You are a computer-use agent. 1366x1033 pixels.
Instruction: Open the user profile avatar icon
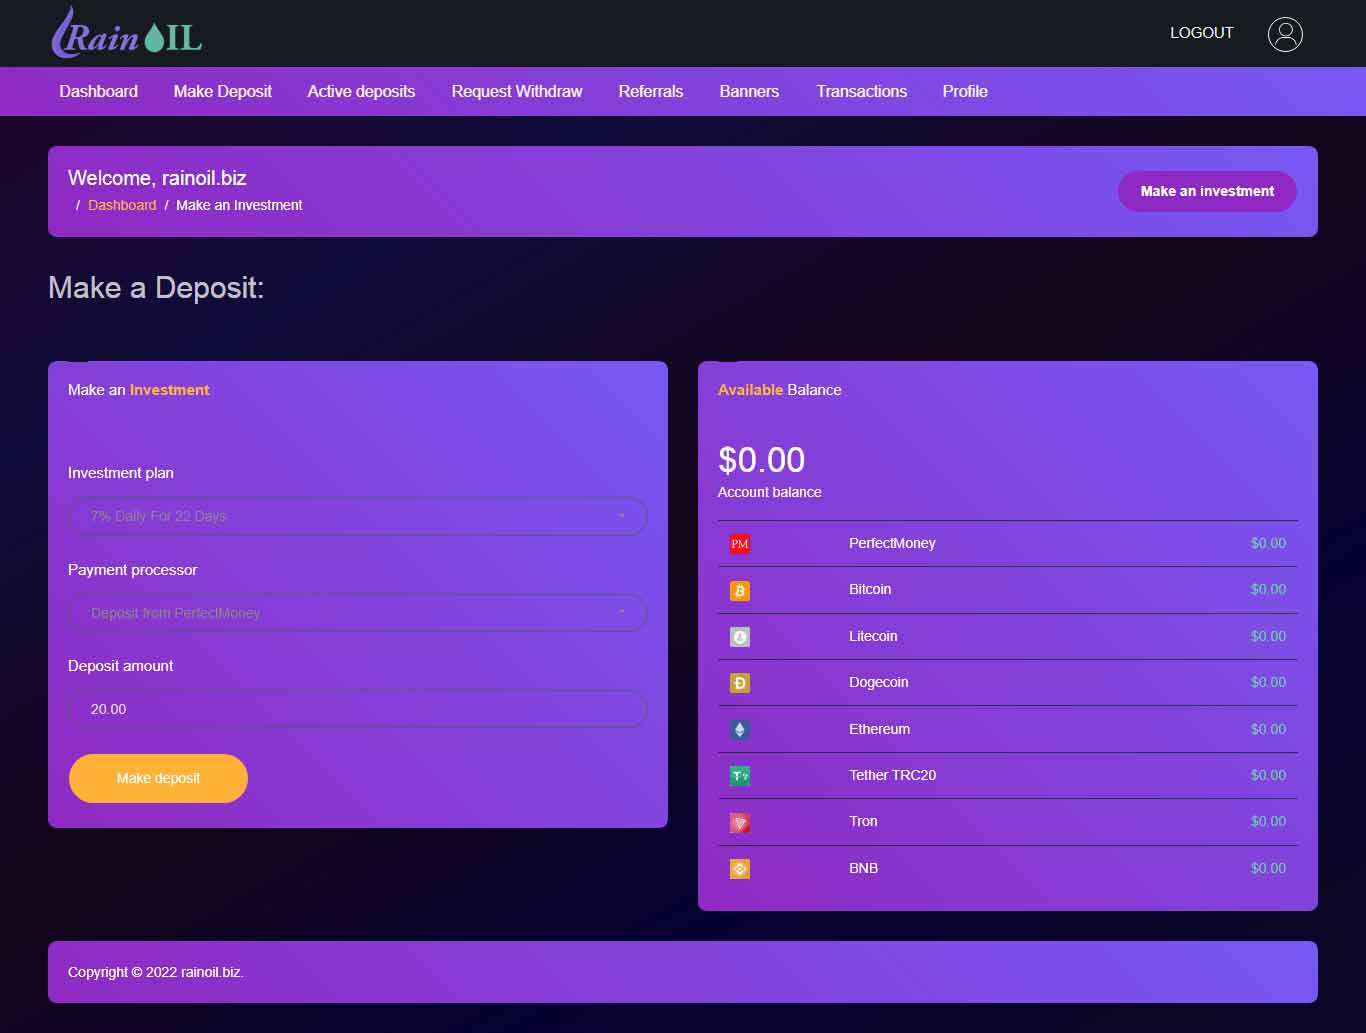click(x=1285, y=34)
